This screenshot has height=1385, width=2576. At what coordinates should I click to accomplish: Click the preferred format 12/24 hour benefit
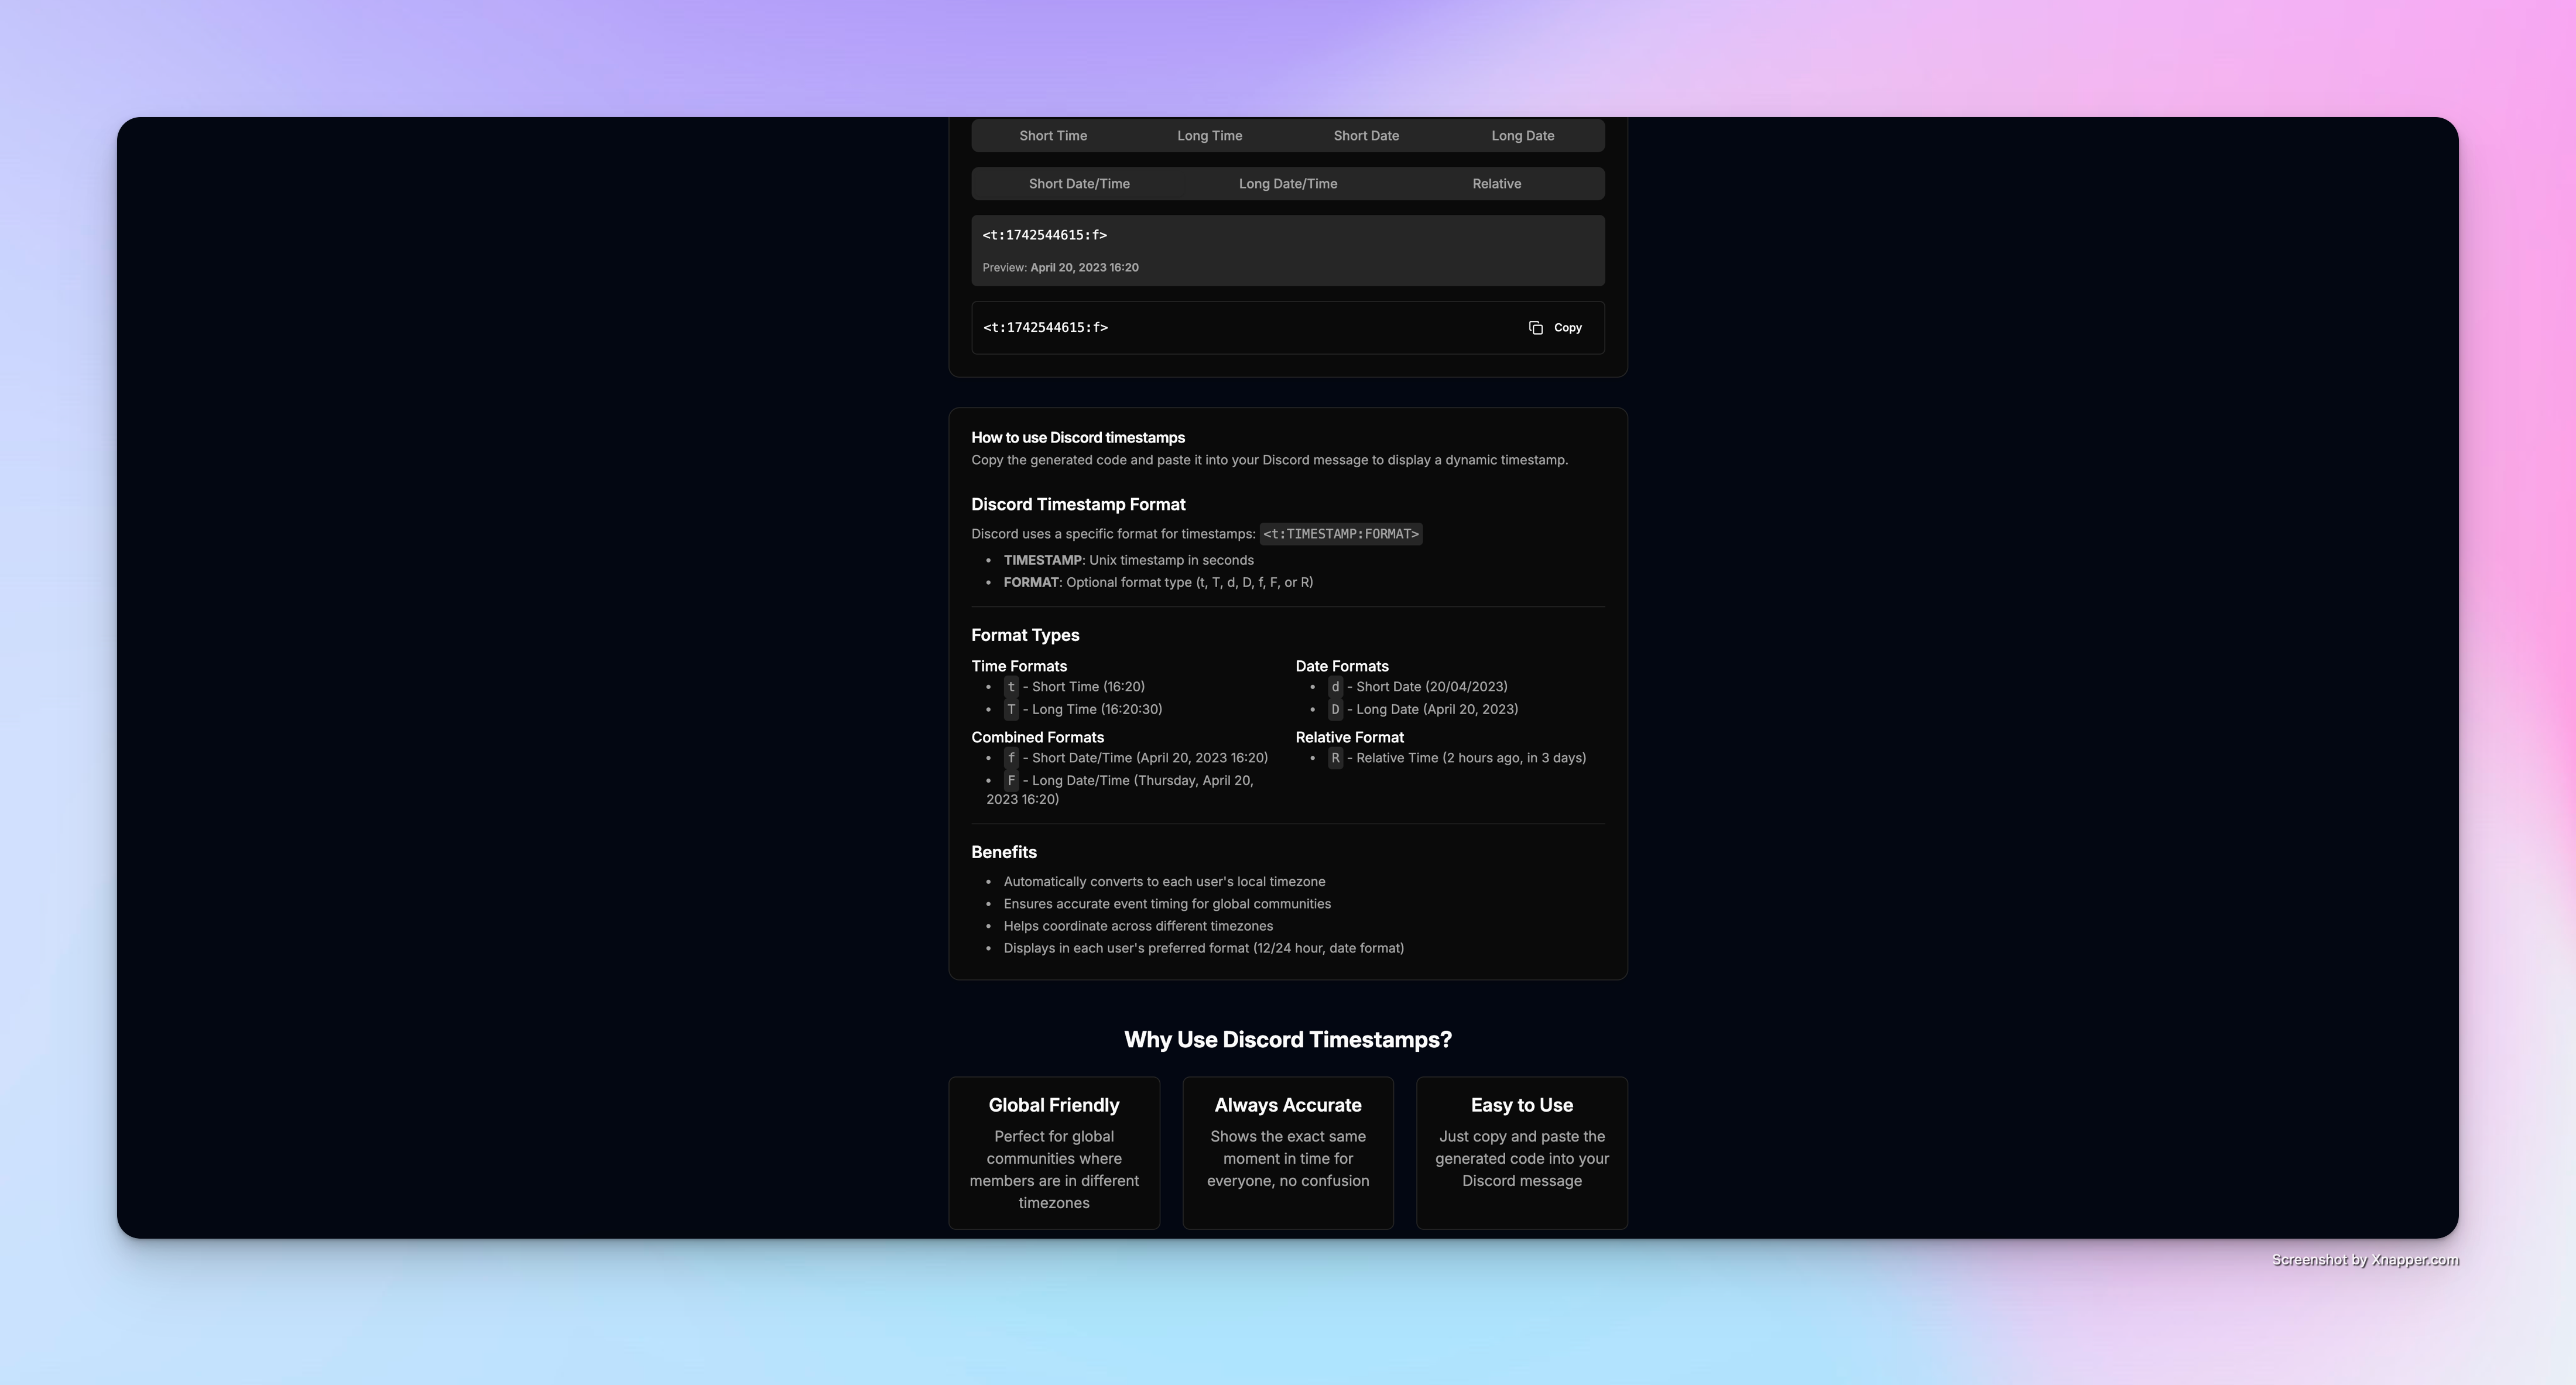pyautogui.click(x=1203, y=948)
